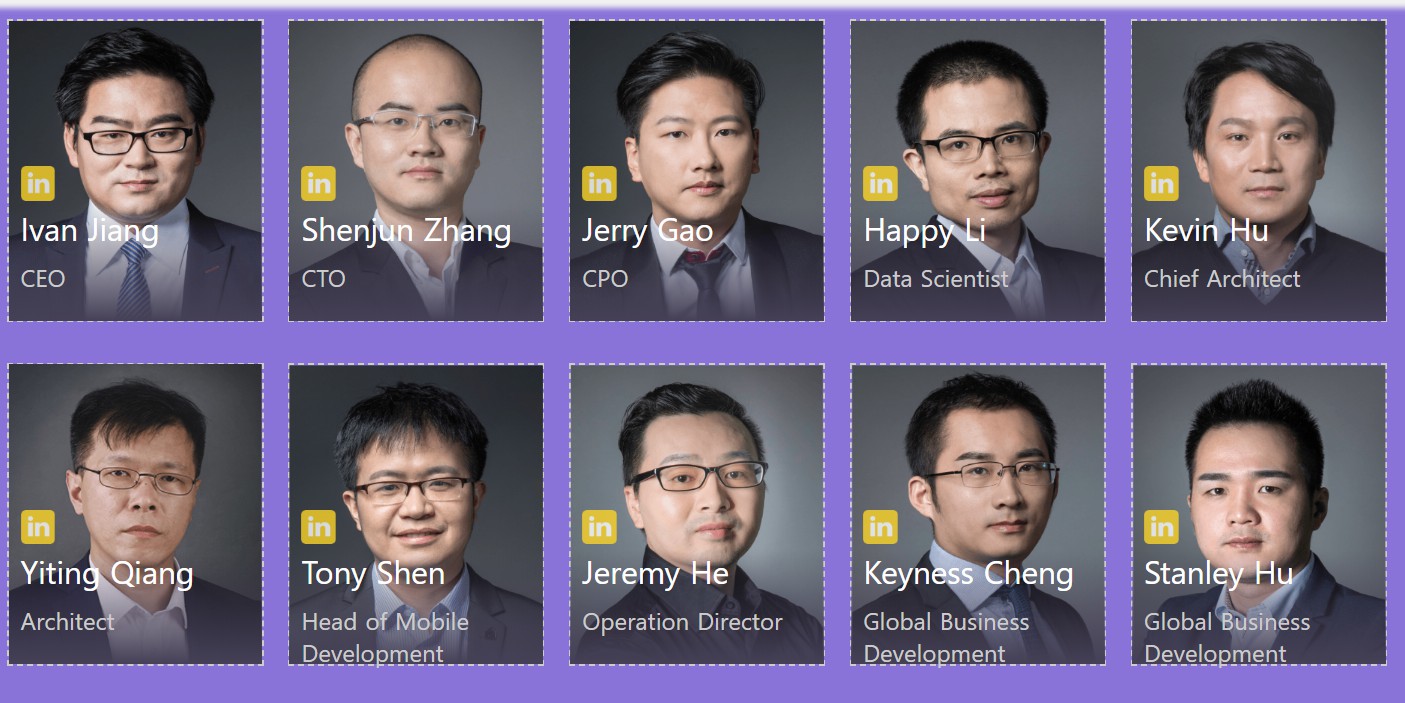Click the name Ivan Jiang
1405x703 pixels.
point(90,231)
